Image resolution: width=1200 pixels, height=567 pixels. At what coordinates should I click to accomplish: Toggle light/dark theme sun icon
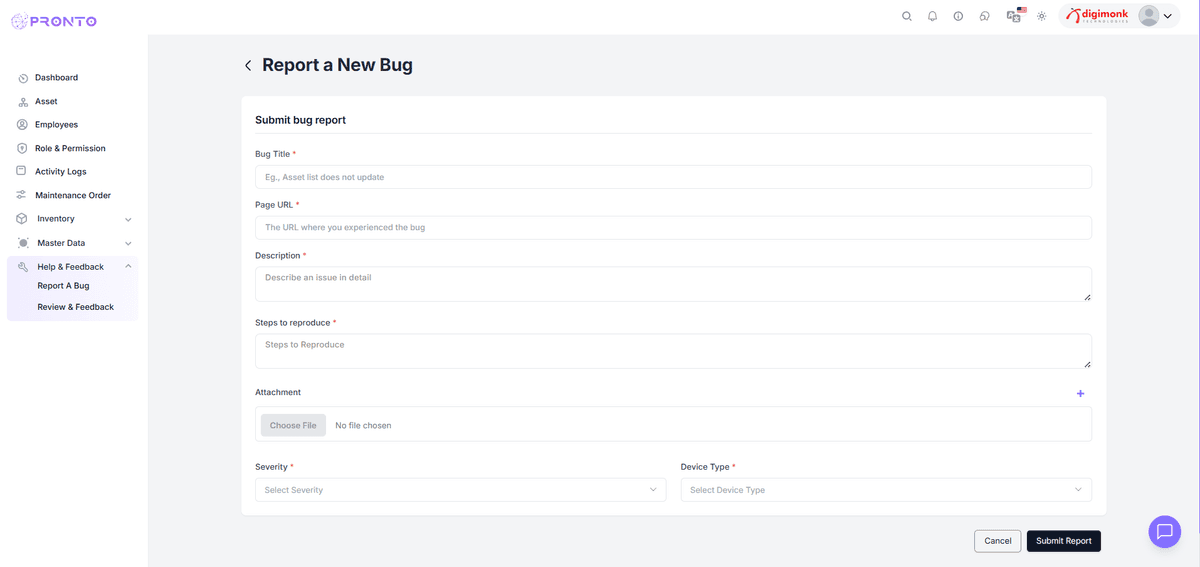pos(1041,16)
